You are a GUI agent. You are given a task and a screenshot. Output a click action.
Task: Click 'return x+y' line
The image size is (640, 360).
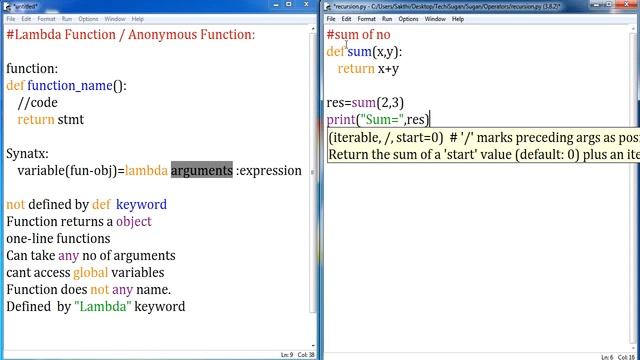pyautogui.click(x=368, y=69)
